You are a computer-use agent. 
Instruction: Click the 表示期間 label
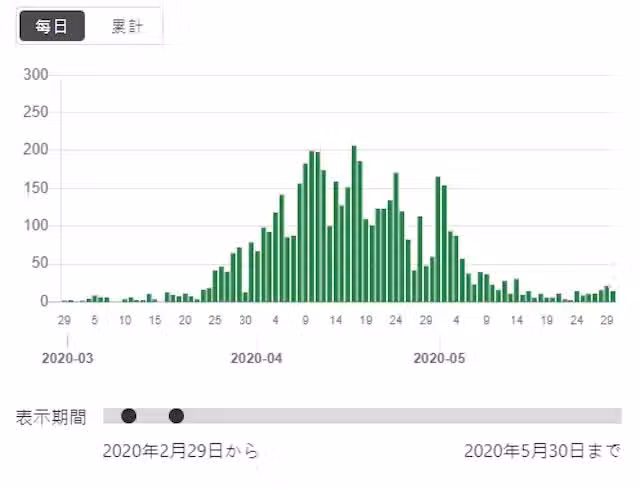pyautogui.click(x=51, y=417)
